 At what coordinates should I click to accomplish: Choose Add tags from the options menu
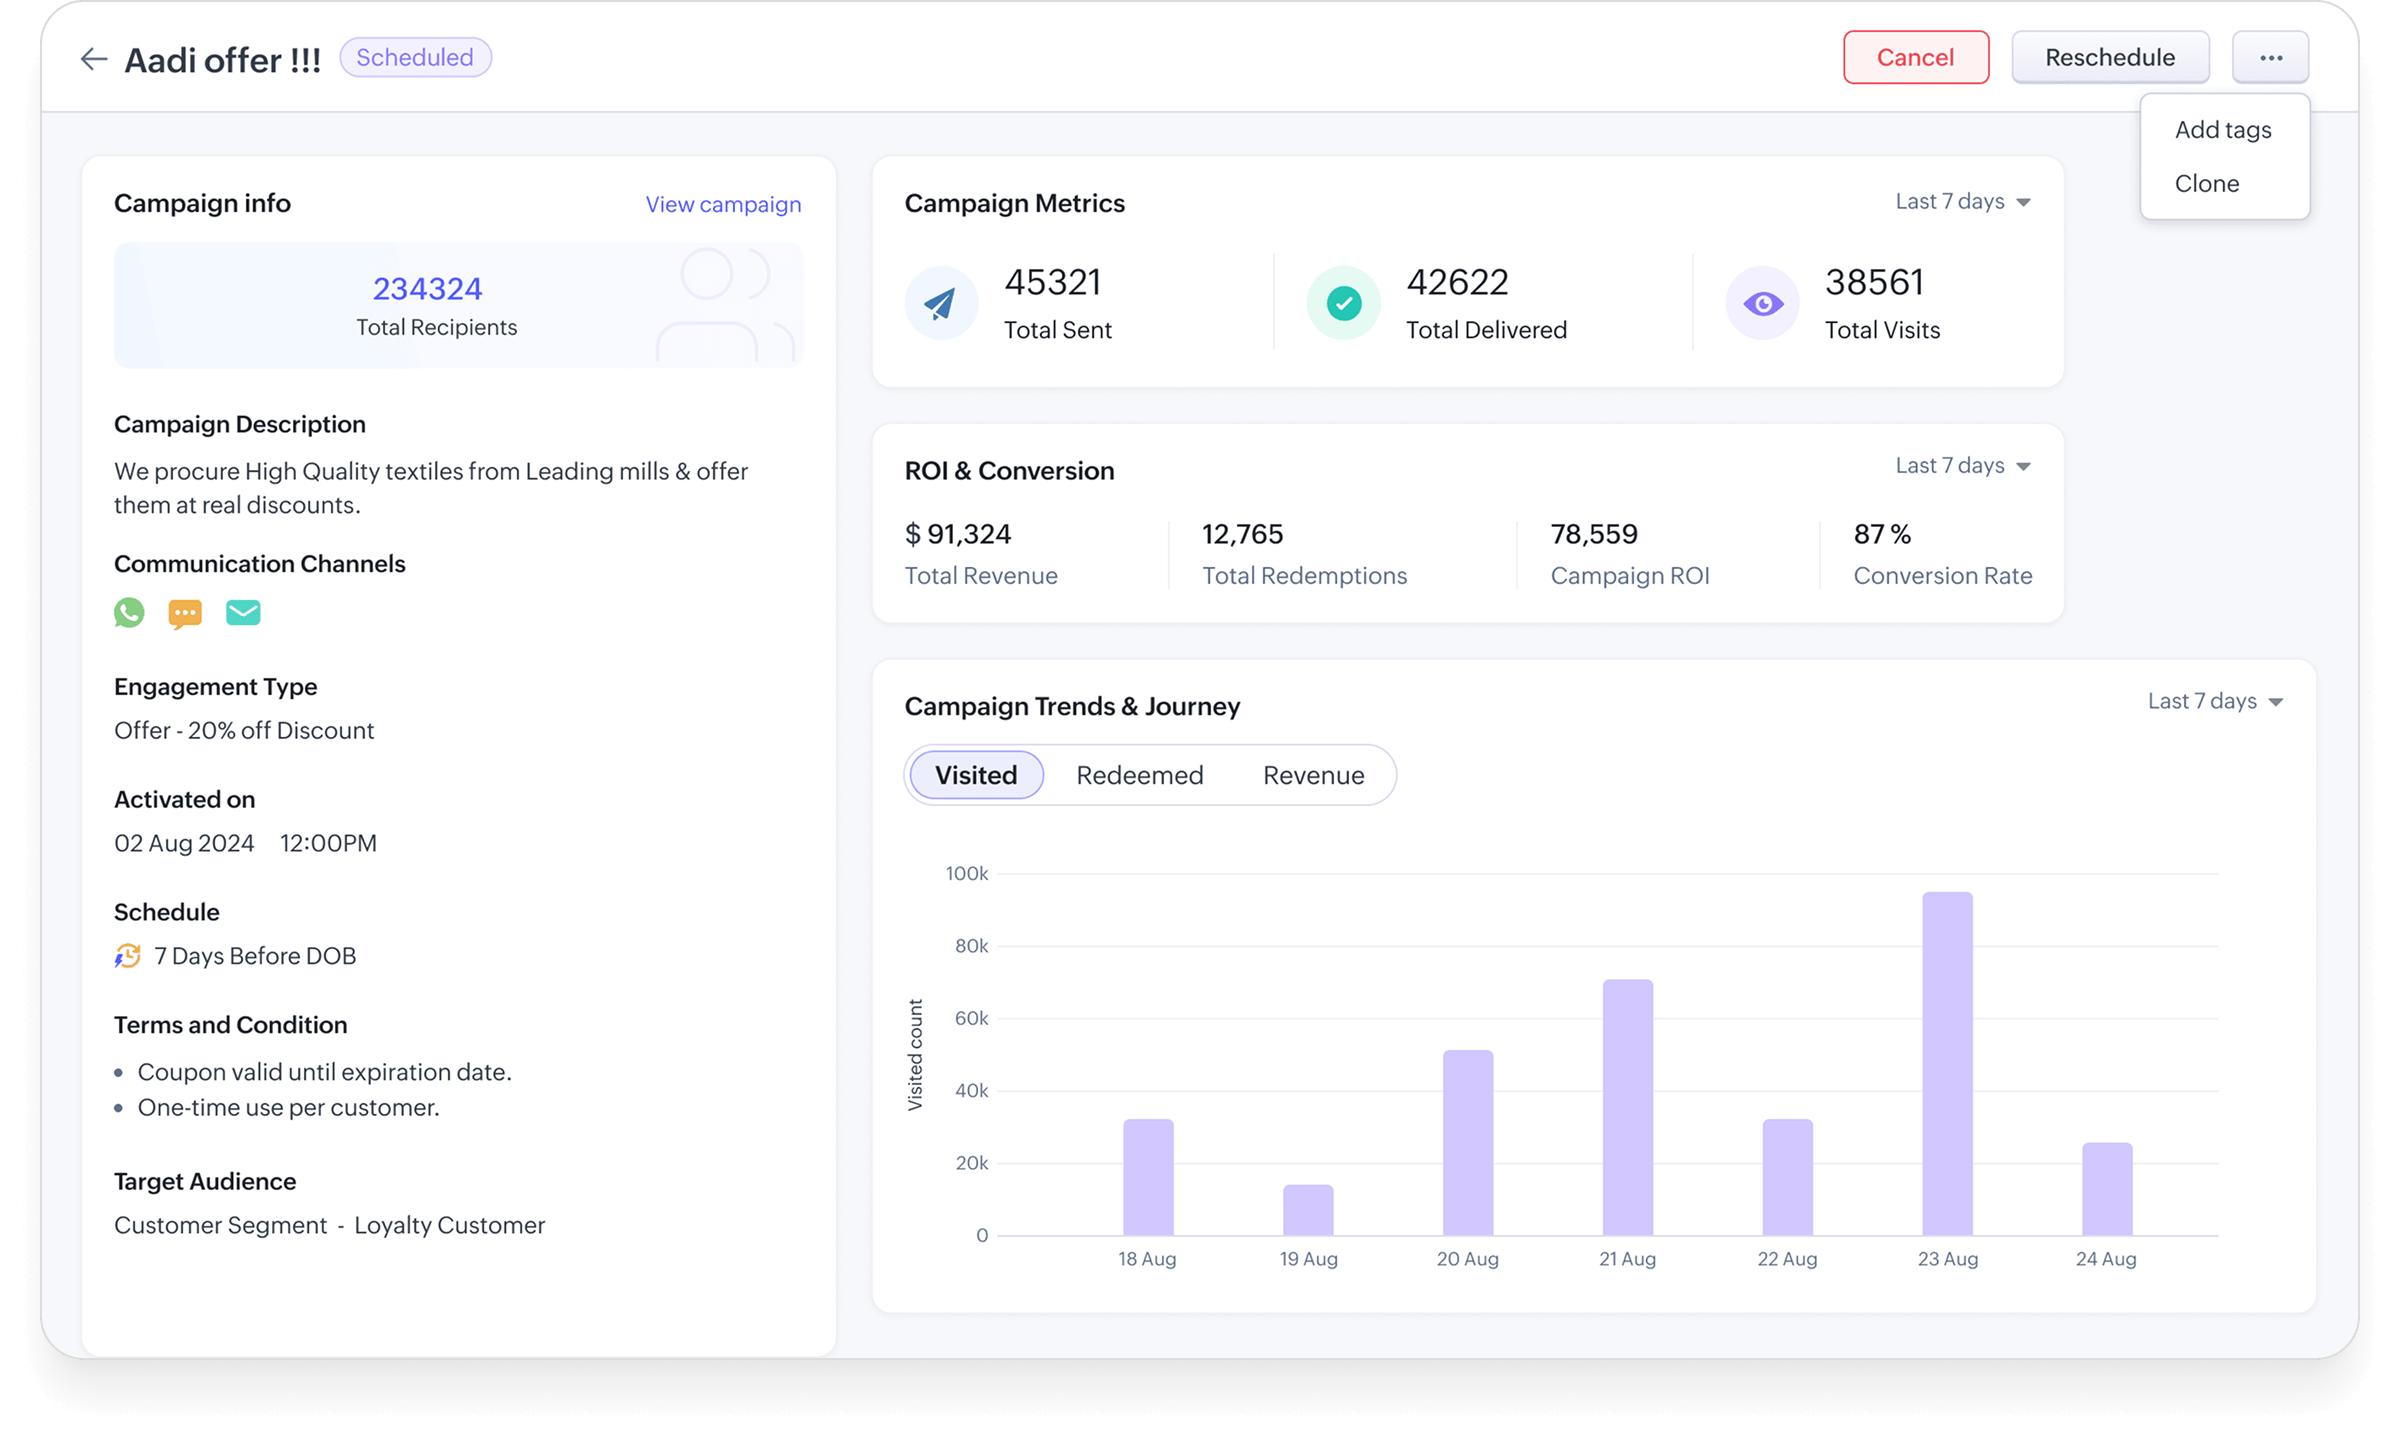2222,129
